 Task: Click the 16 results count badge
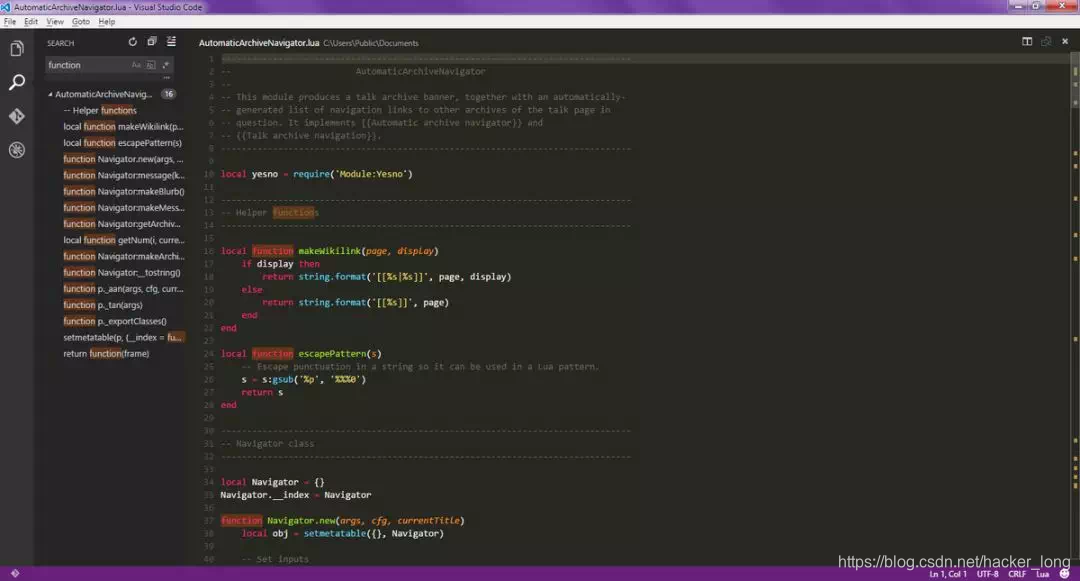(169, 94)
